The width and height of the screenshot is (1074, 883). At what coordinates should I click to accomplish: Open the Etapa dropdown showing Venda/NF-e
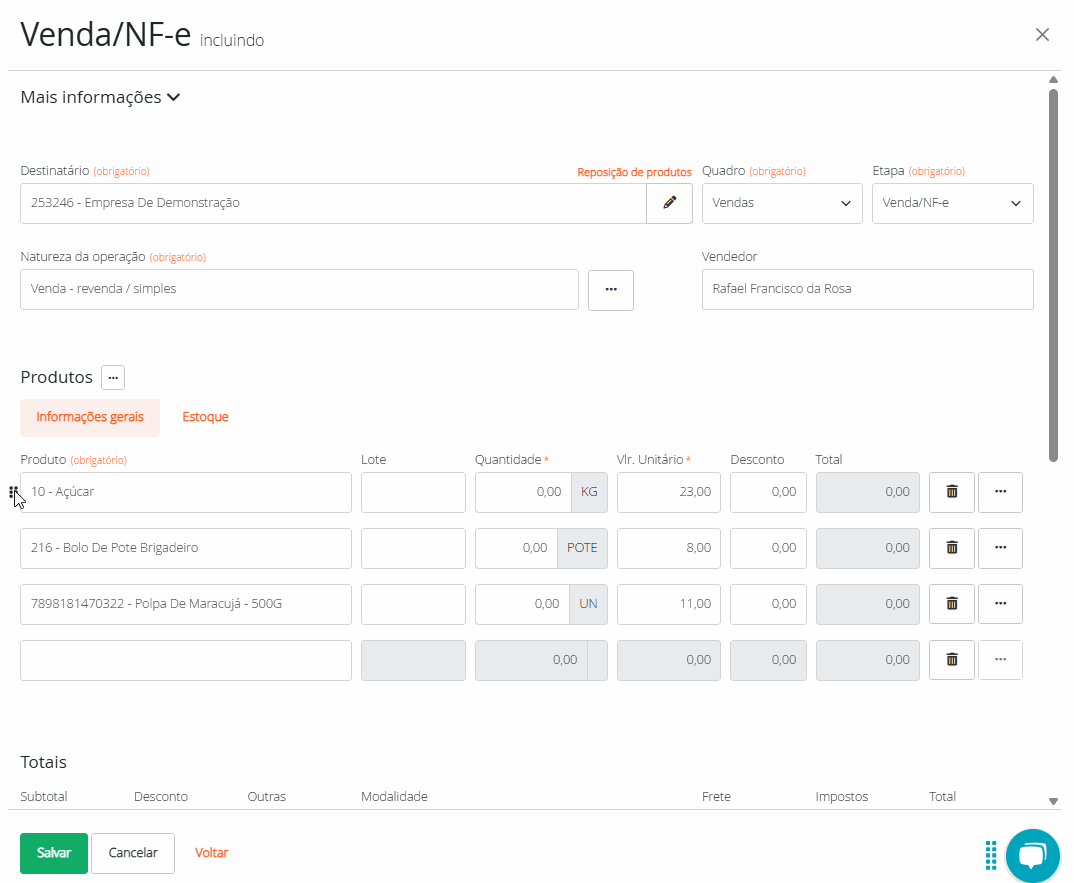(952, 203)
